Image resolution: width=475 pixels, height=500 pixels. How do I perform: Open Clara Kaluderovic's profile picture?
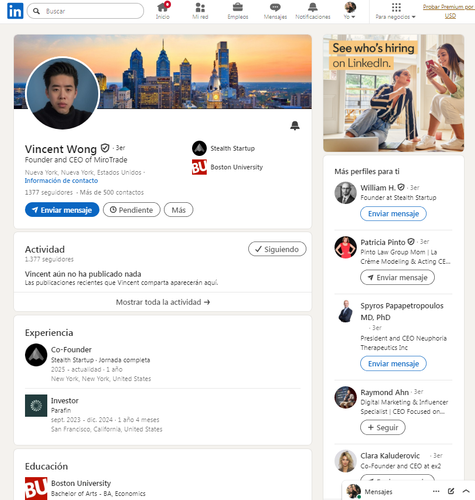click(346, 461)
